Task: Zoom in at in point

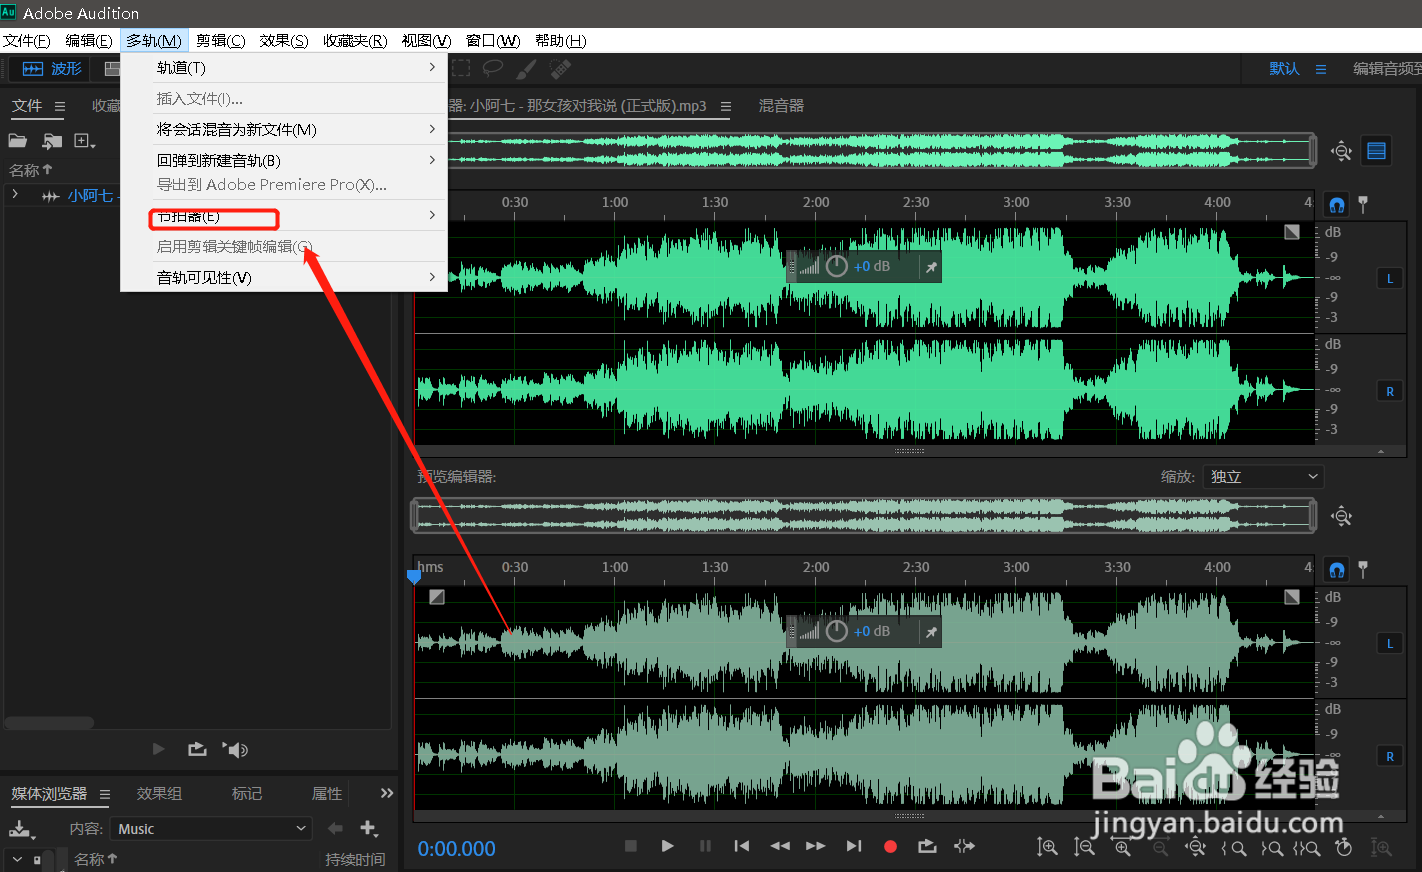Action: pos(1234,848)
